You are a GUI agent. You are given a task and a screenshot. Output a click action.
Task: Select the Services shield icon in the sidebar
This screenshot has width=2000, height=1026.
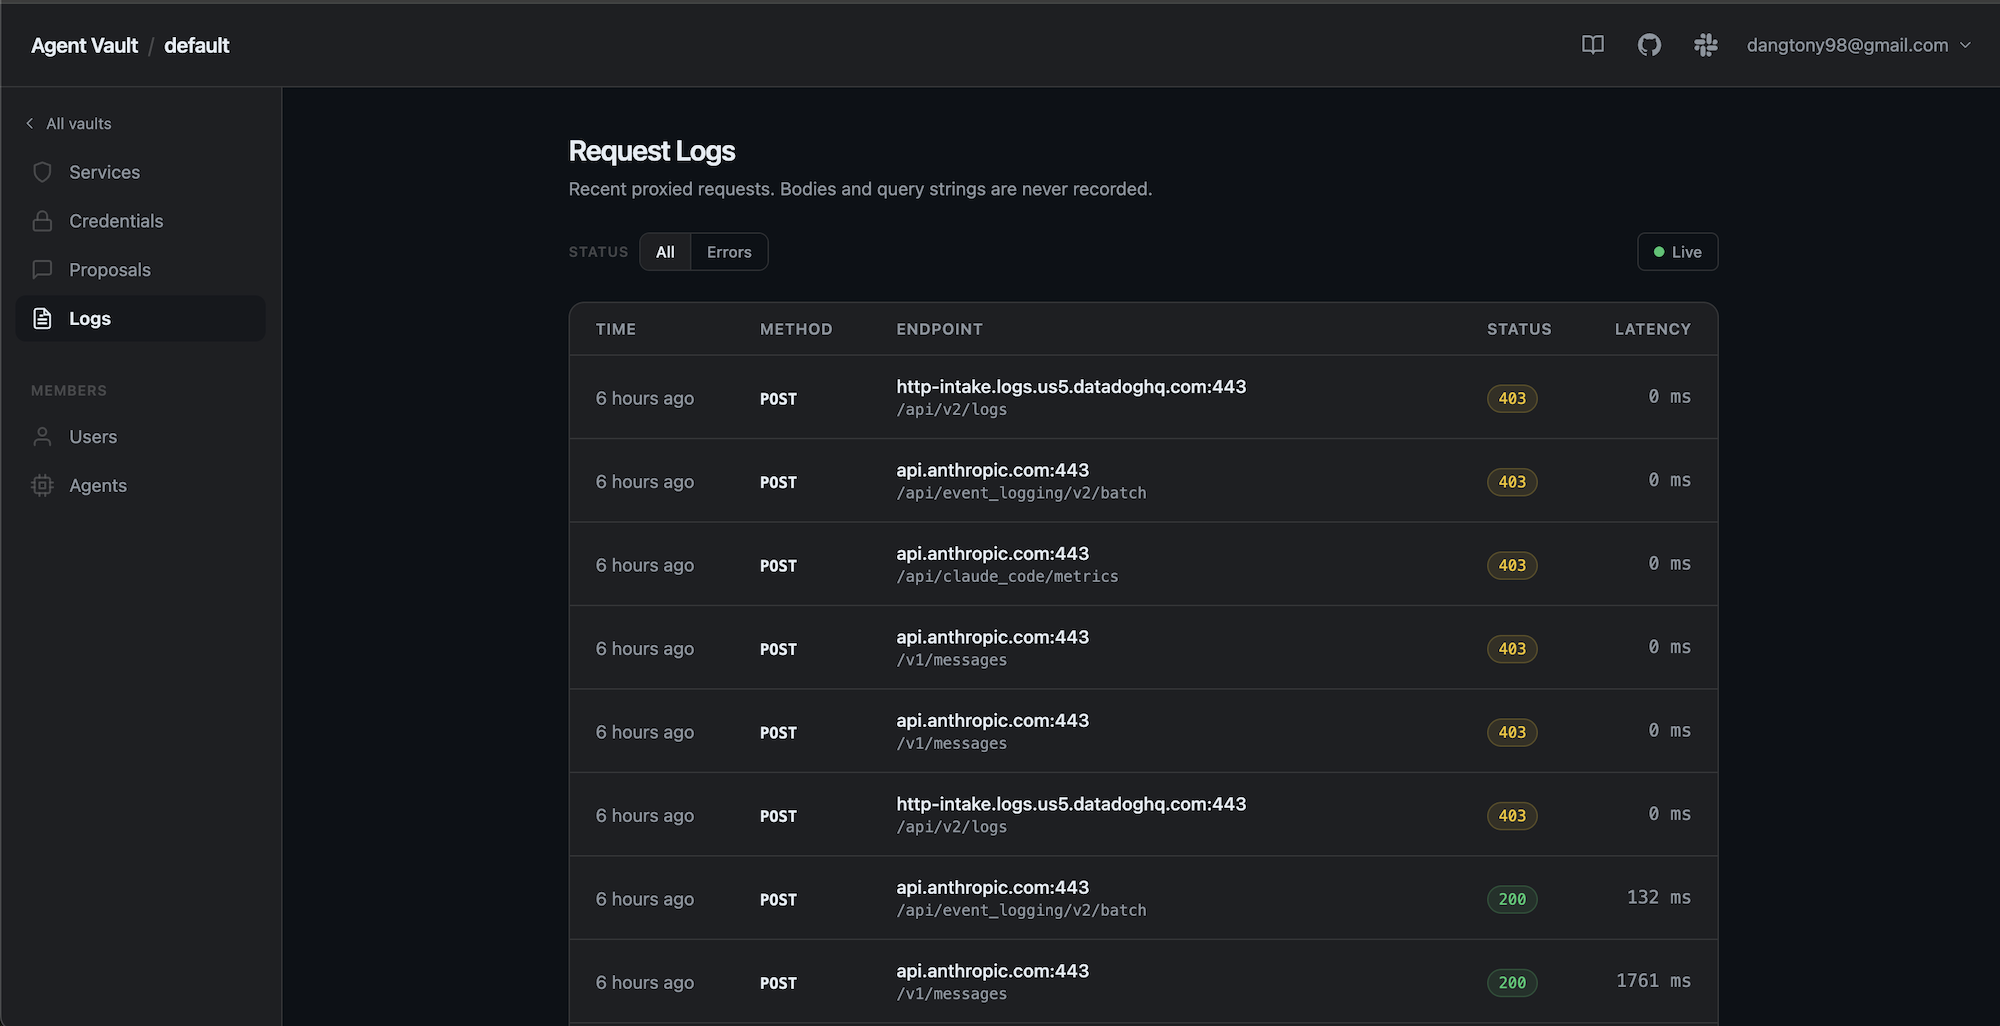42,171
